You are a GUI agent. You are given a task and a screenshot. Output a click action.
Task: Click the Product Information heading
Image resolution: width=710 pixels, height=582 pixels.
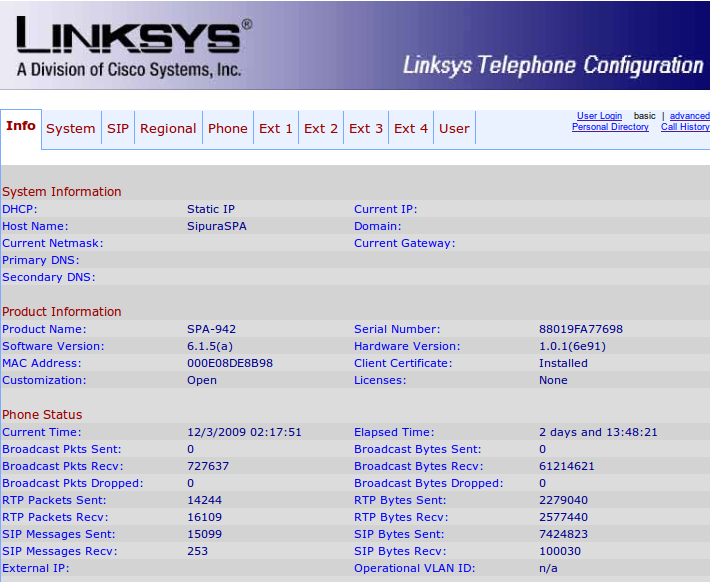62,312
